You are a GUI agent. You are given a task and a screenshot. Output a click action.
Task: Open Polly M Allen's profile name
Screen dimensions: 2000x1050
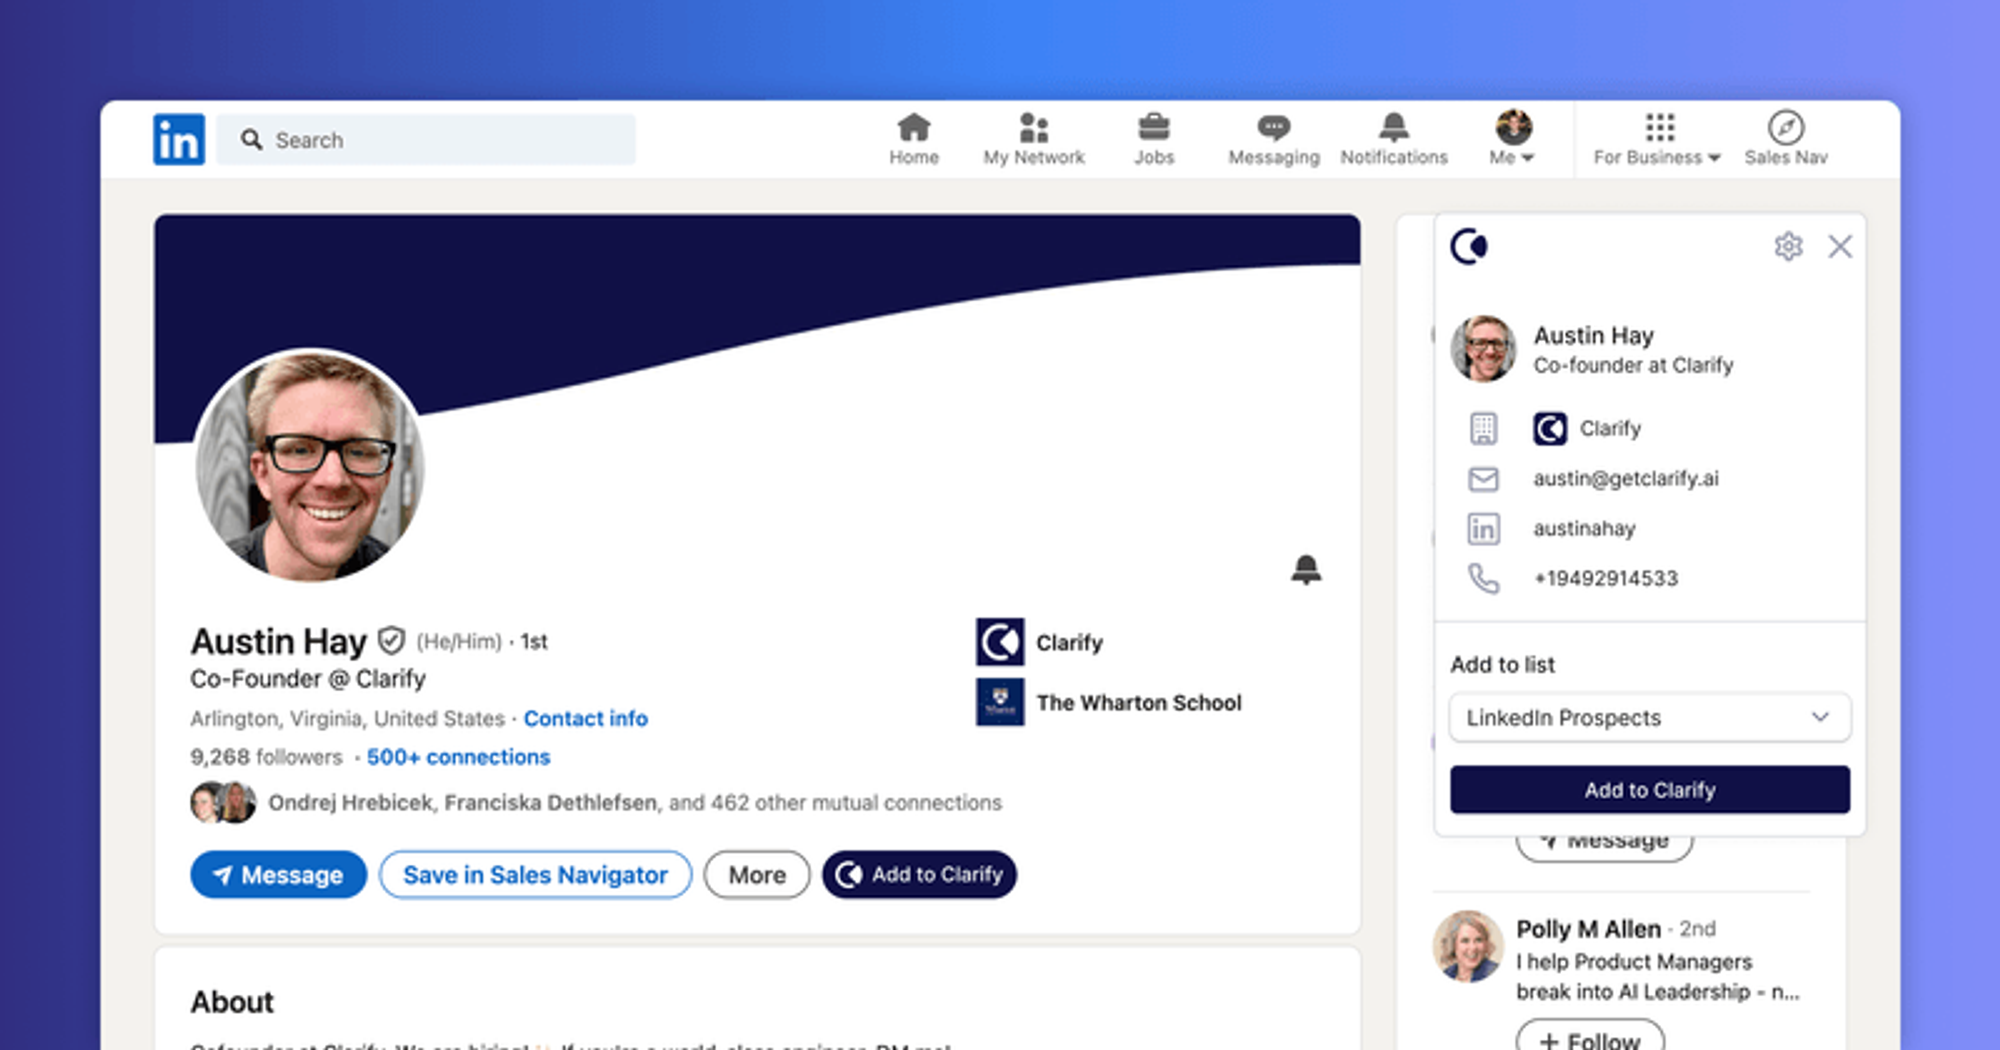click(x=1588, y=929)
